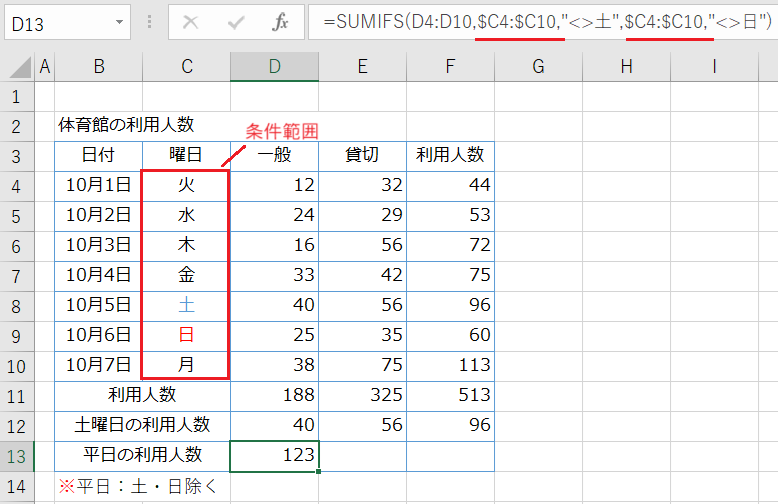Open the Name Box dropdown arrow

[119, 22]
